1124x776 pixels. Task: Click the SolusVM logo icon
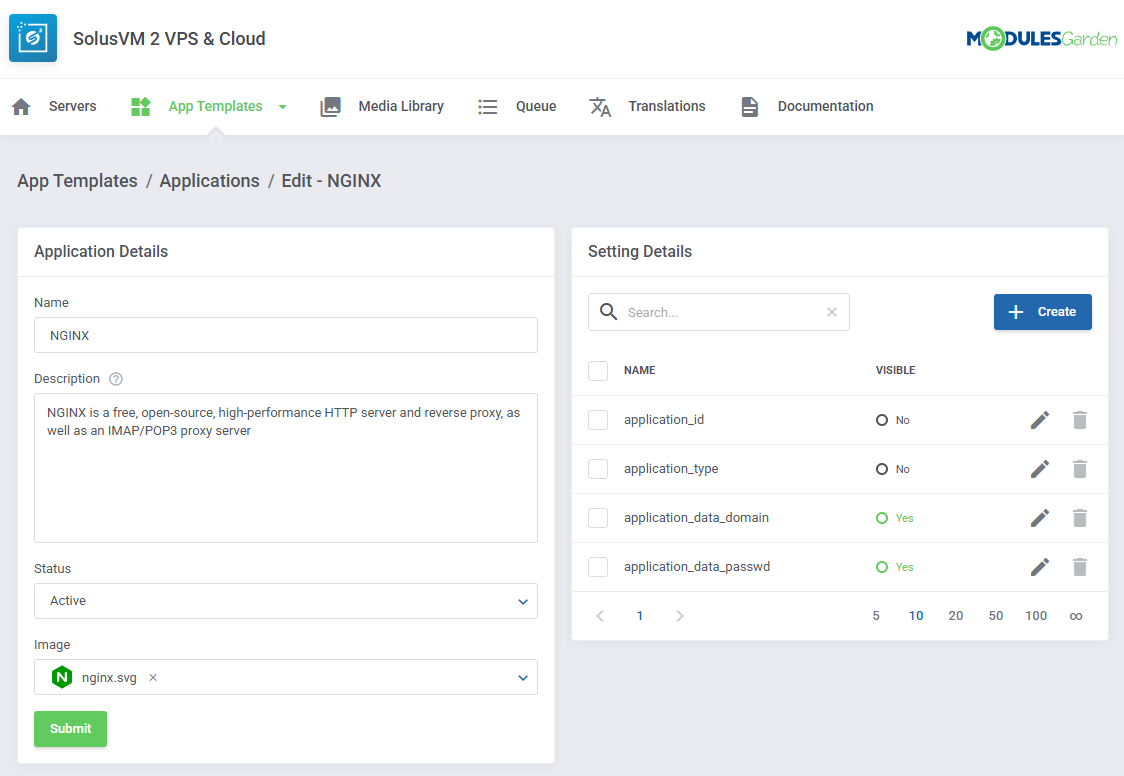pyautogui.click(x=33, y=39)
